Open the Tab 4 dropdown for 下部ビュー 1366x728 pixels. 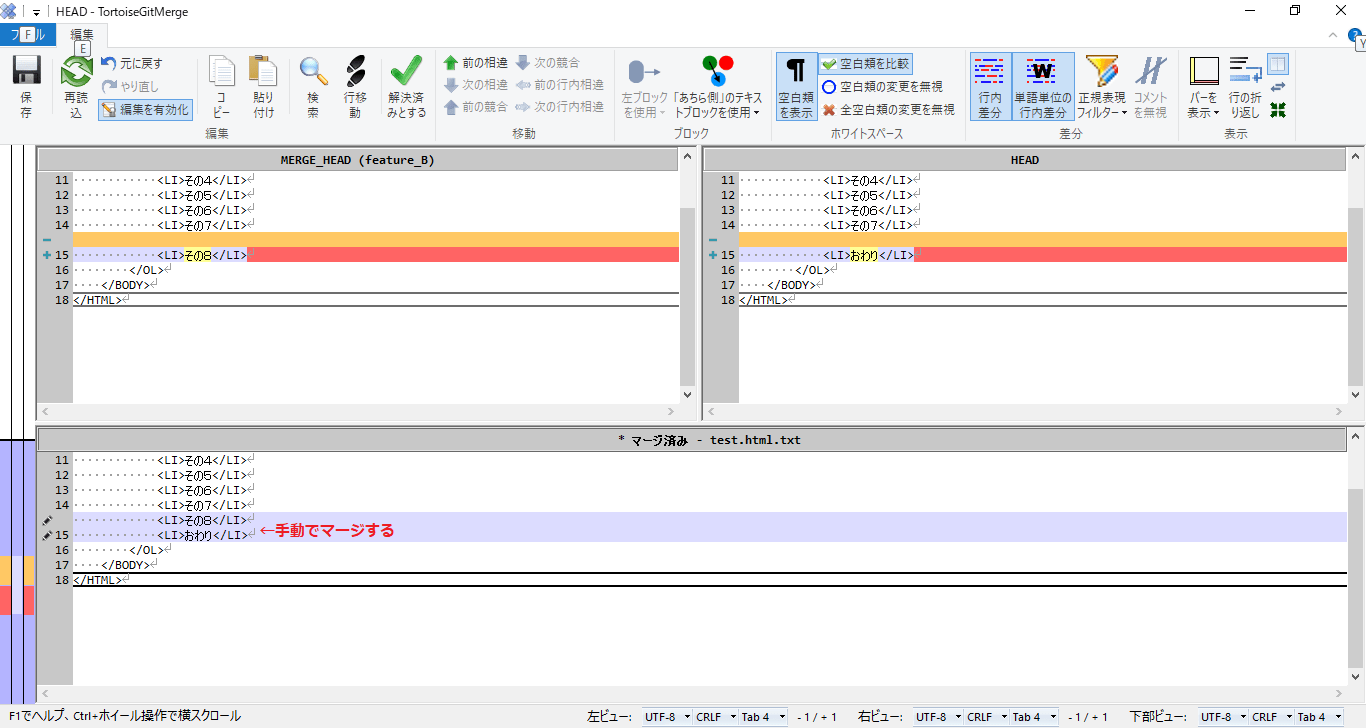(1318, 716)
